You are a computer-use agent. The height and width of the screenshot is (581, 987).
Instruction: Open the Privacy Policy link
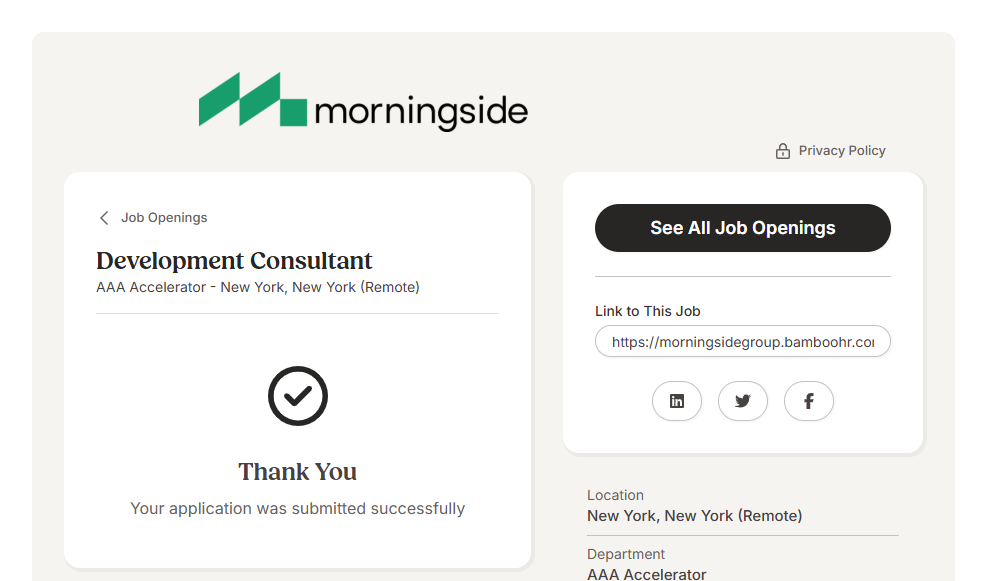tap(842, 151)
